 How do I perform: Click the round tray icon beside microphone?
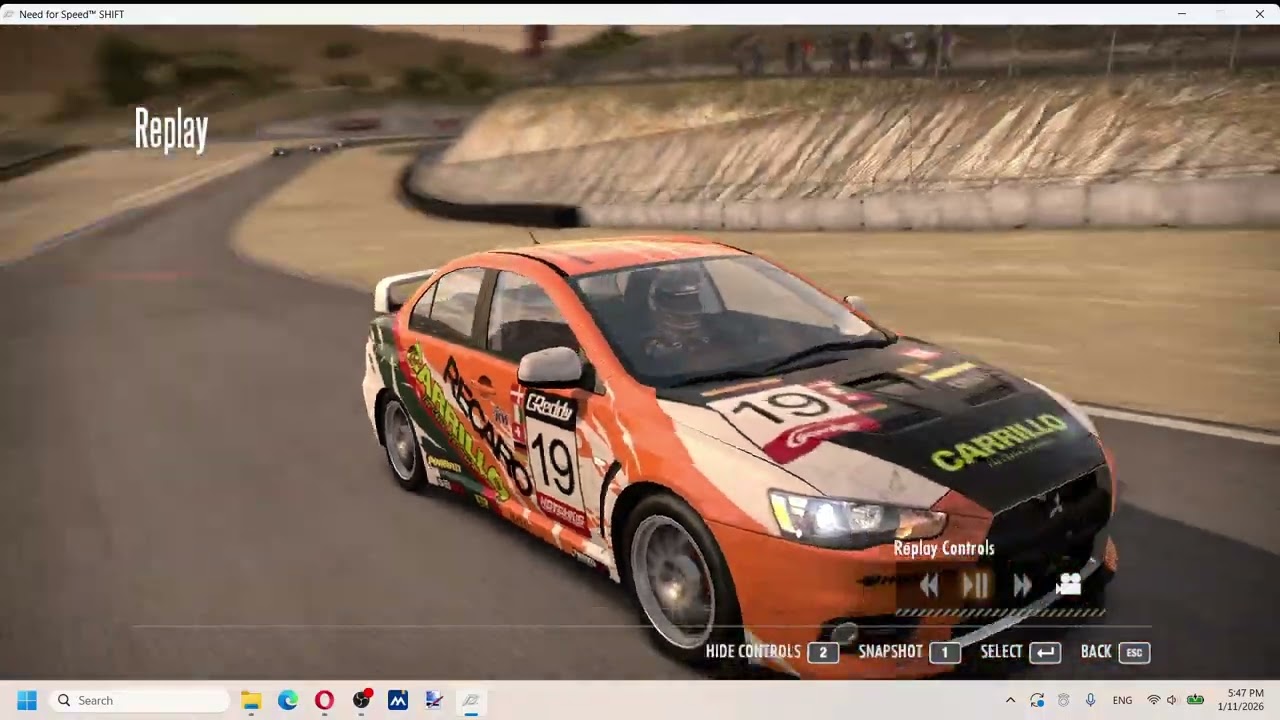click(1064, 700)
